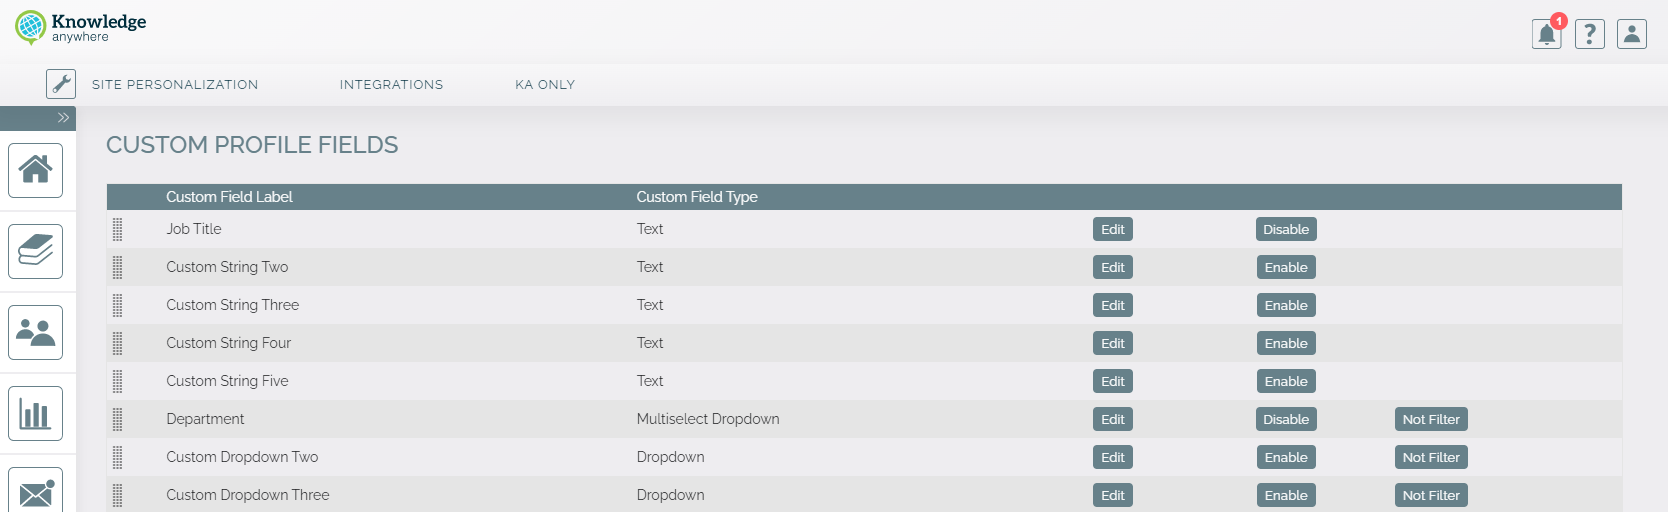Go to Home via sidebar house icon
The height and width of the screenshot is (512, 1668).
point(36,170)
